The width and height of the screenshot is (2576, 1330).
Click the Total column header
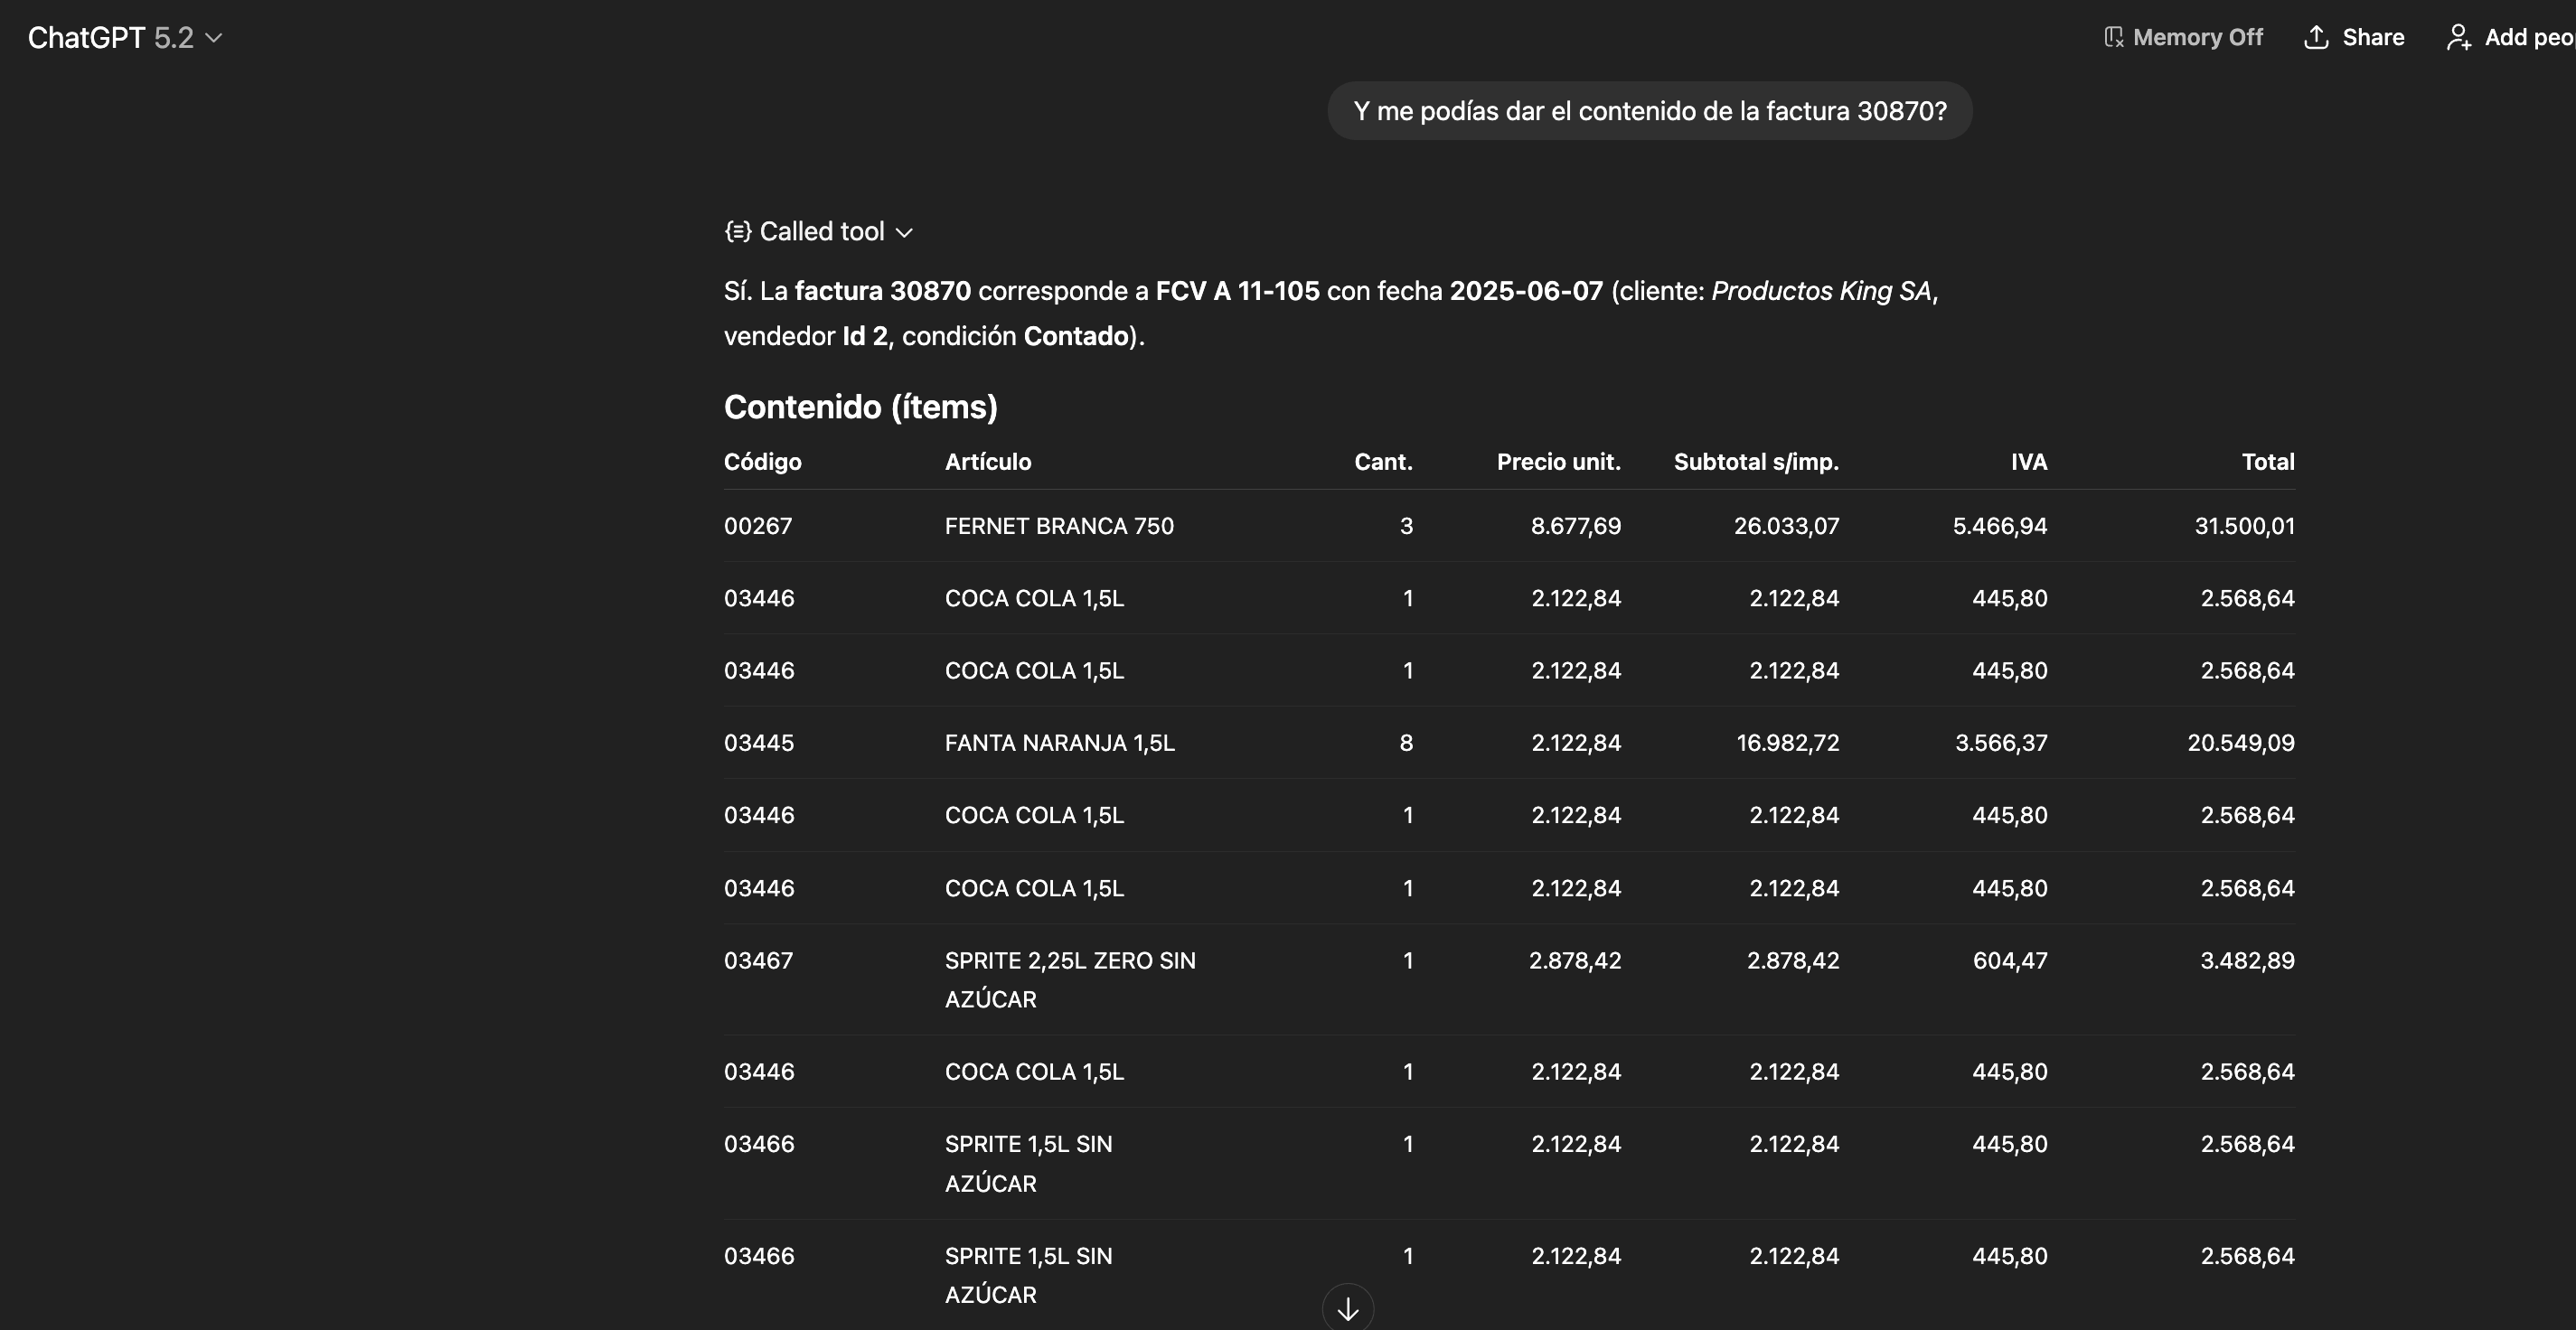[2267, 462]
